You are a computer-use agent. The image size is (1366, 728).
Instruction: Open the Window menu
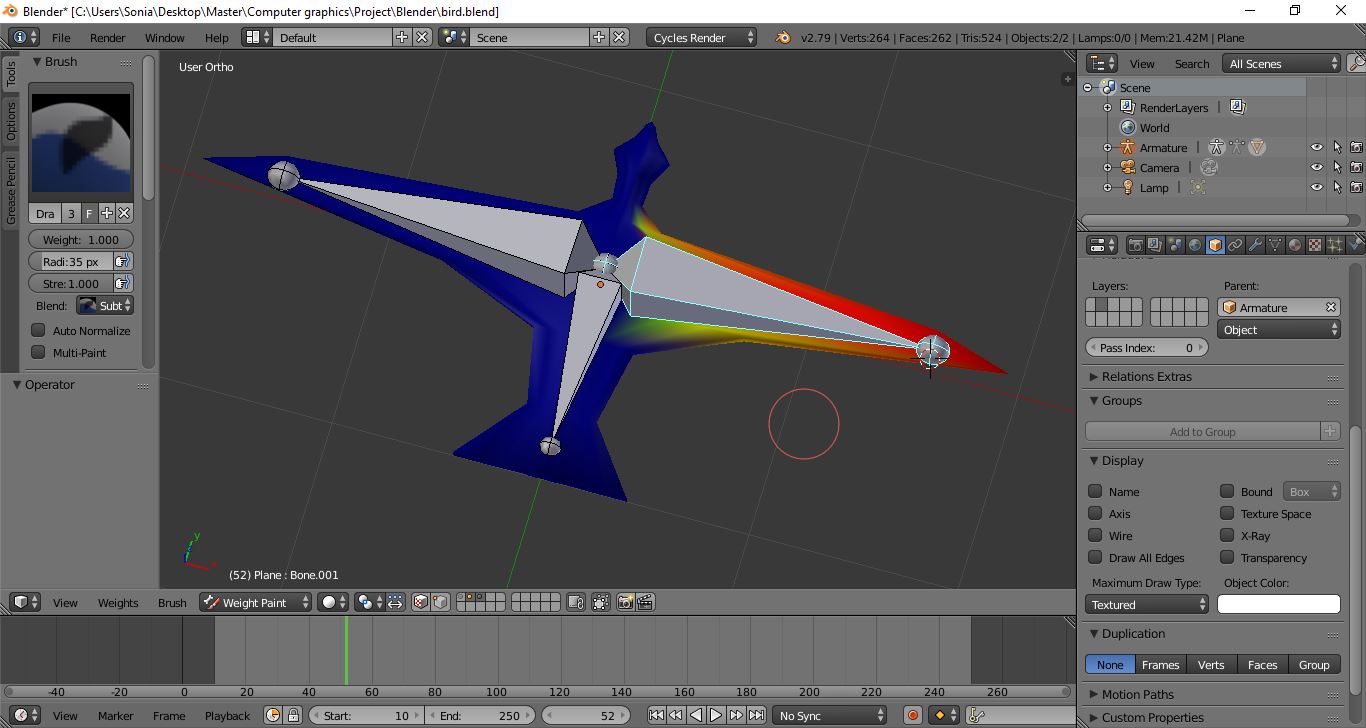[164, 37]
